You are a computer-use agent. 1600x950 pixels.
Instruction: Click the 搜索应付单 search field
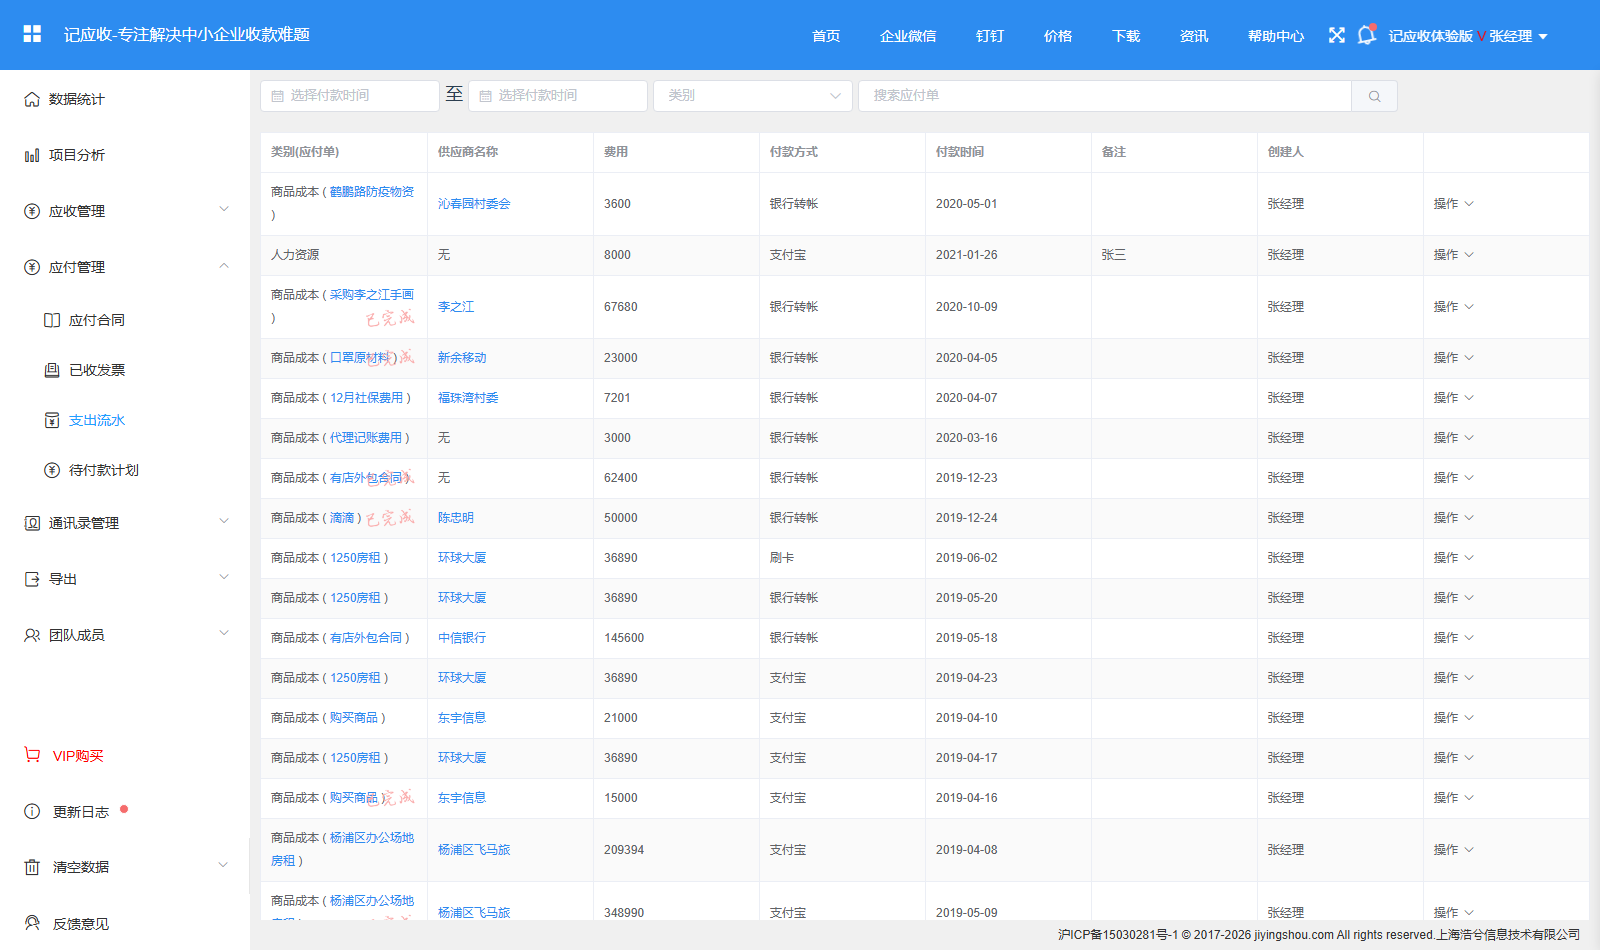pos(1105,96)
